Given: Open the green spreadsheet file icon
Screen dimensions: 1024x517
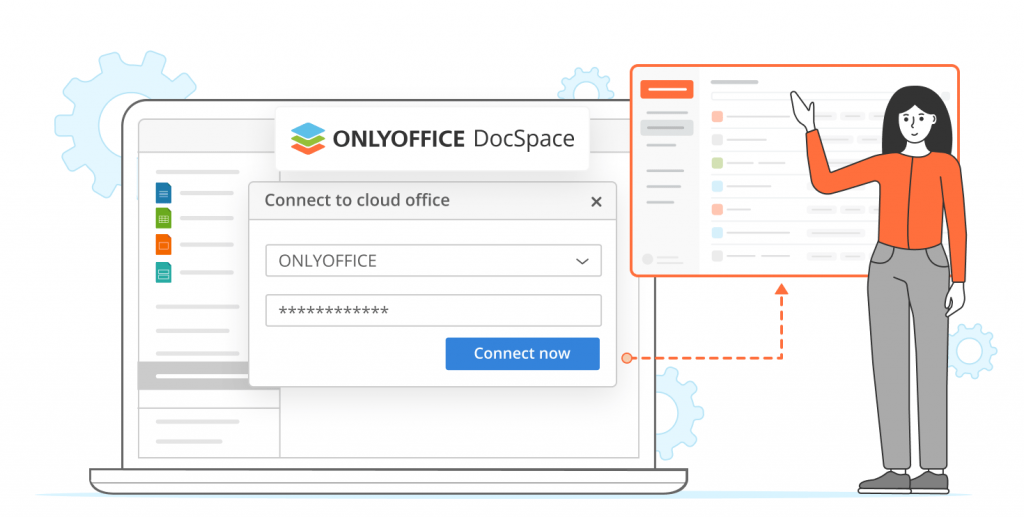Looking at the screenshot, I should coord(163,218).
